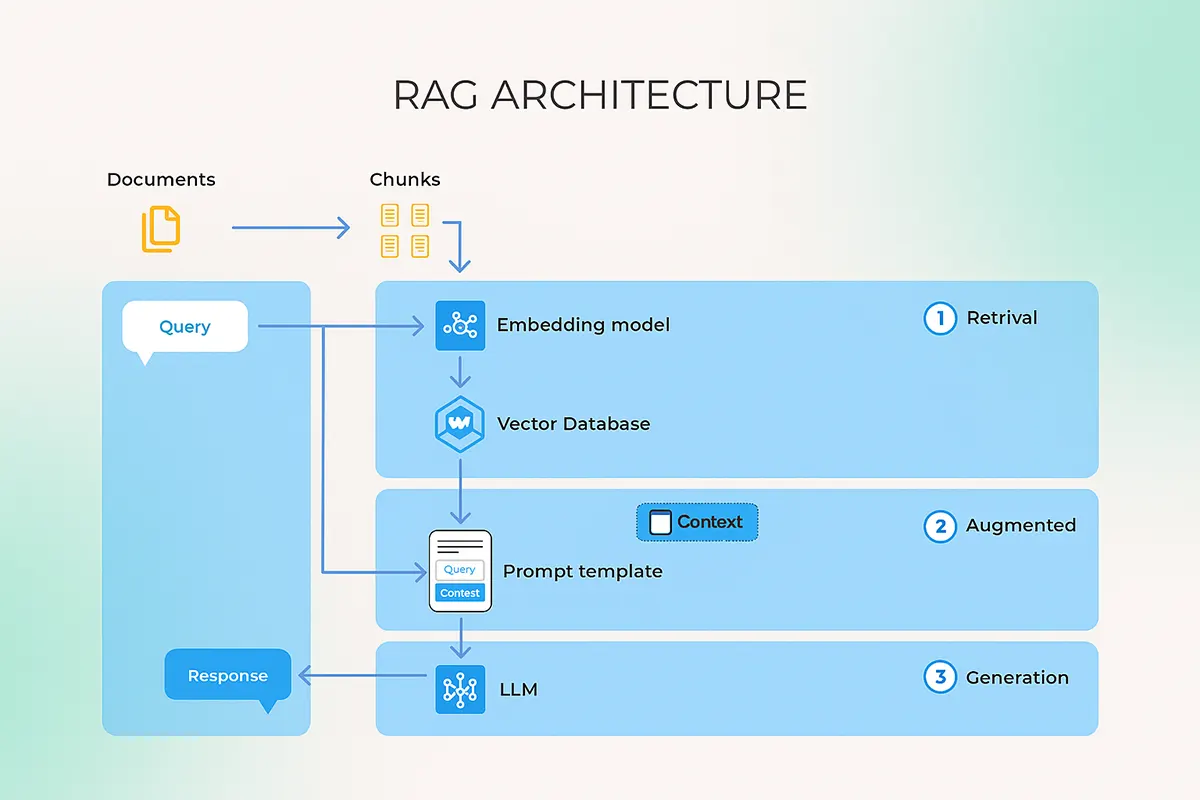Click the step 3 circle beside Generation
Screen dimensions: 1200x800
[939, 678]
